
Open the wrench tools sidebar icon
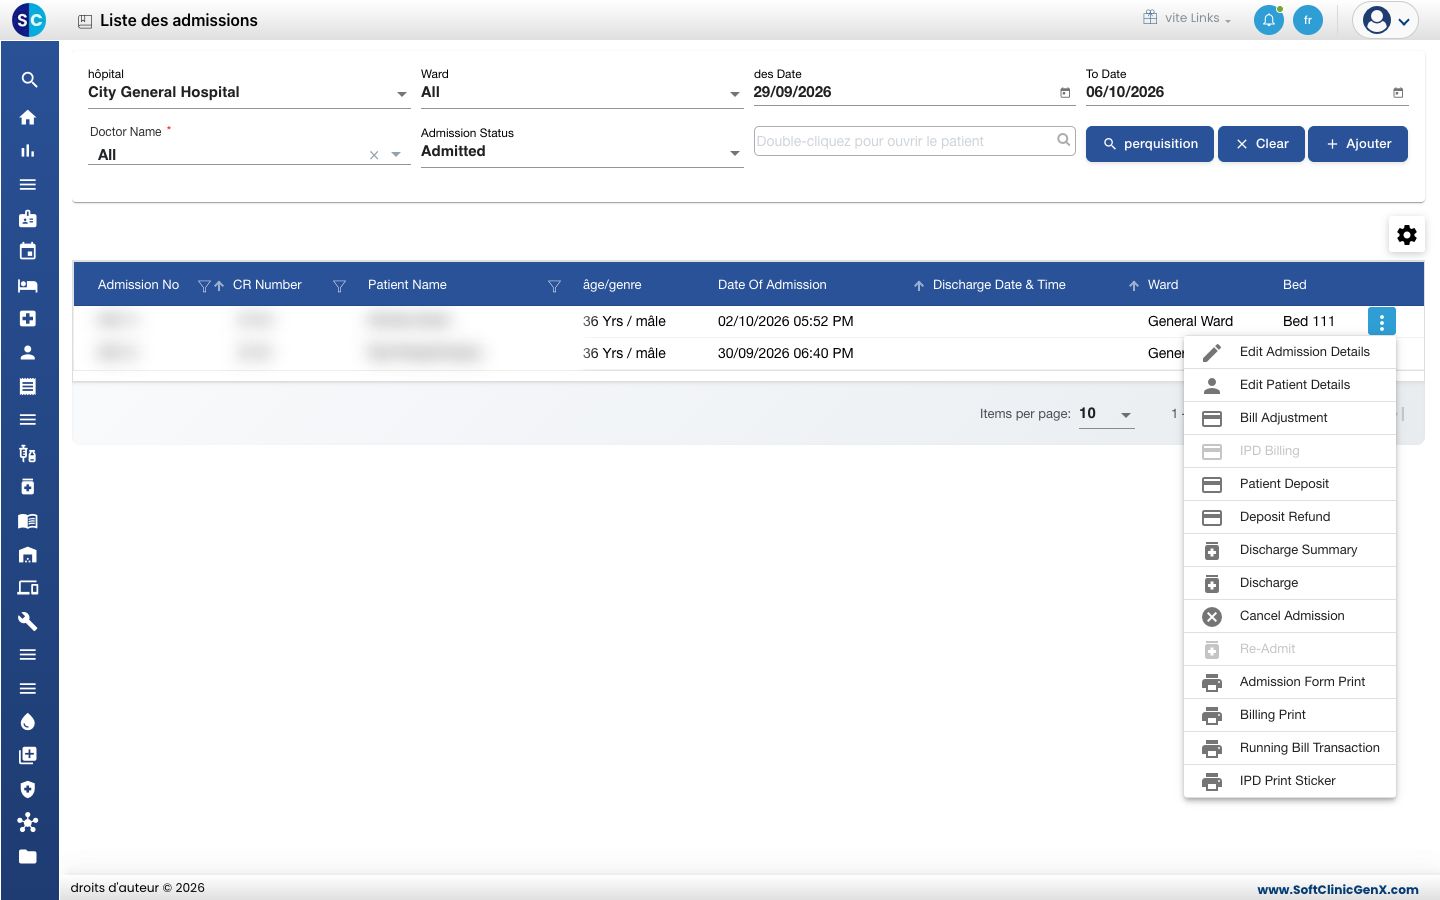tap(28, 621)
